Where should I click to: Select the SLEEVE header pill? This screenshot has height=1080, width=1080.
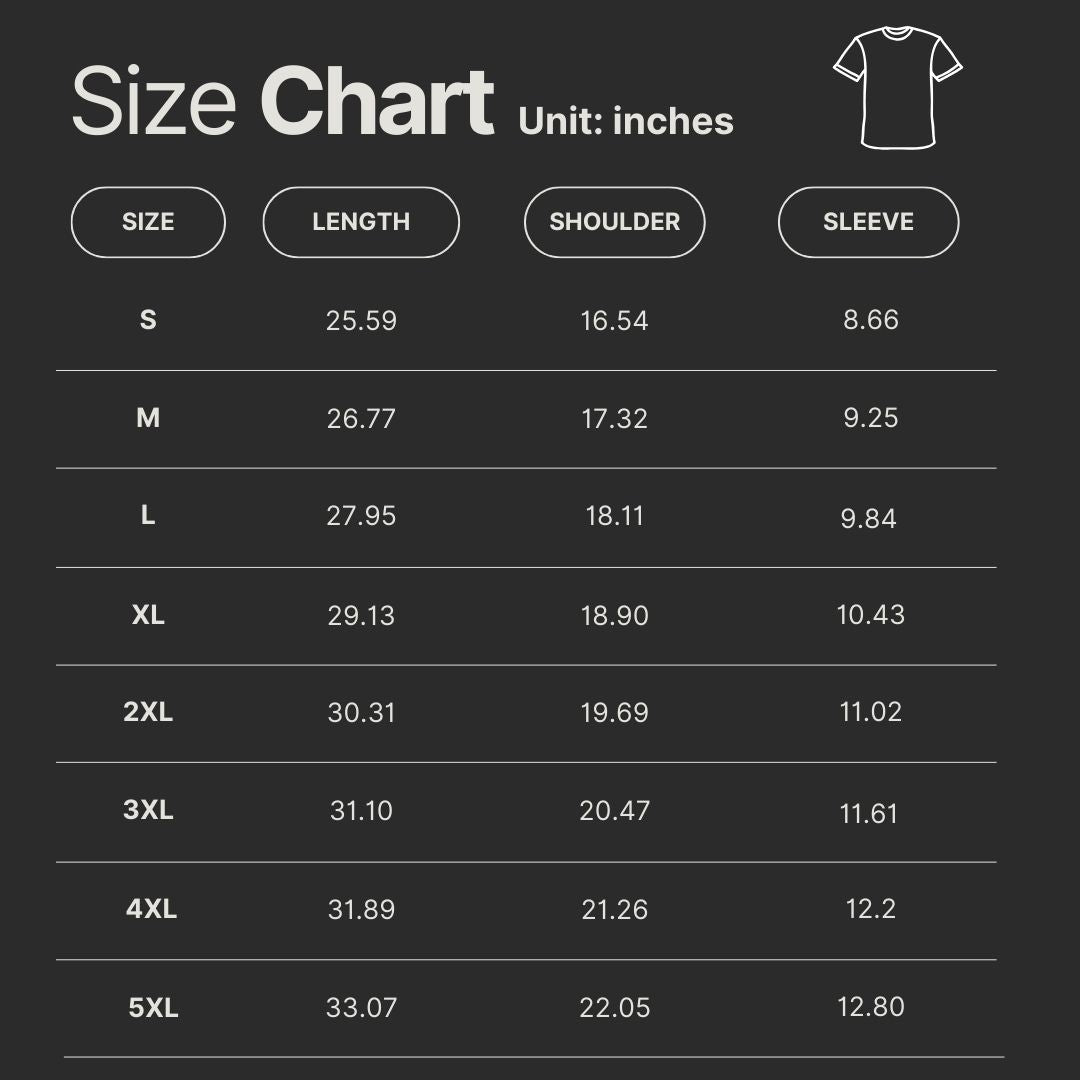(869, 222)
